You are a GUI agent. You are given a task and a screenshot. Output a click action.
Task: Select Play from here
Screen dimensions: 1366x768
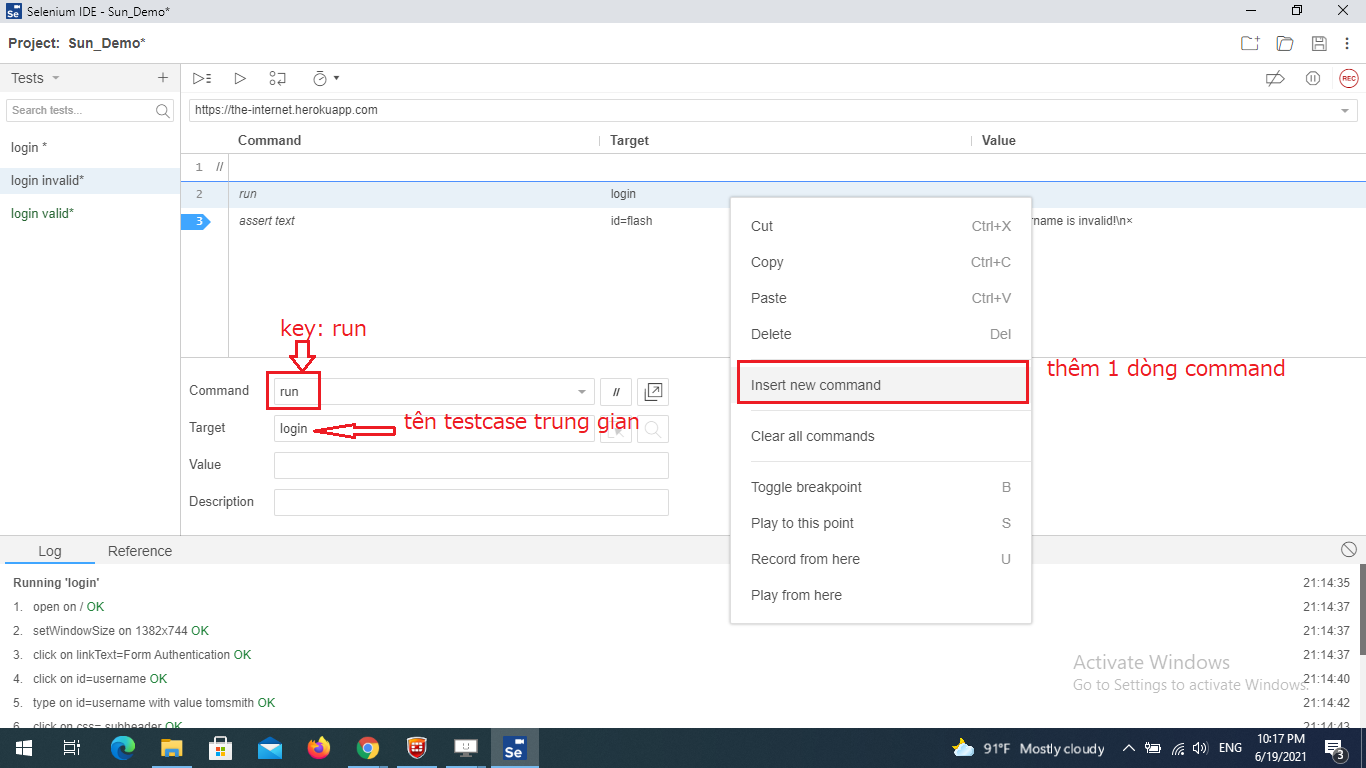click(881, 595)
